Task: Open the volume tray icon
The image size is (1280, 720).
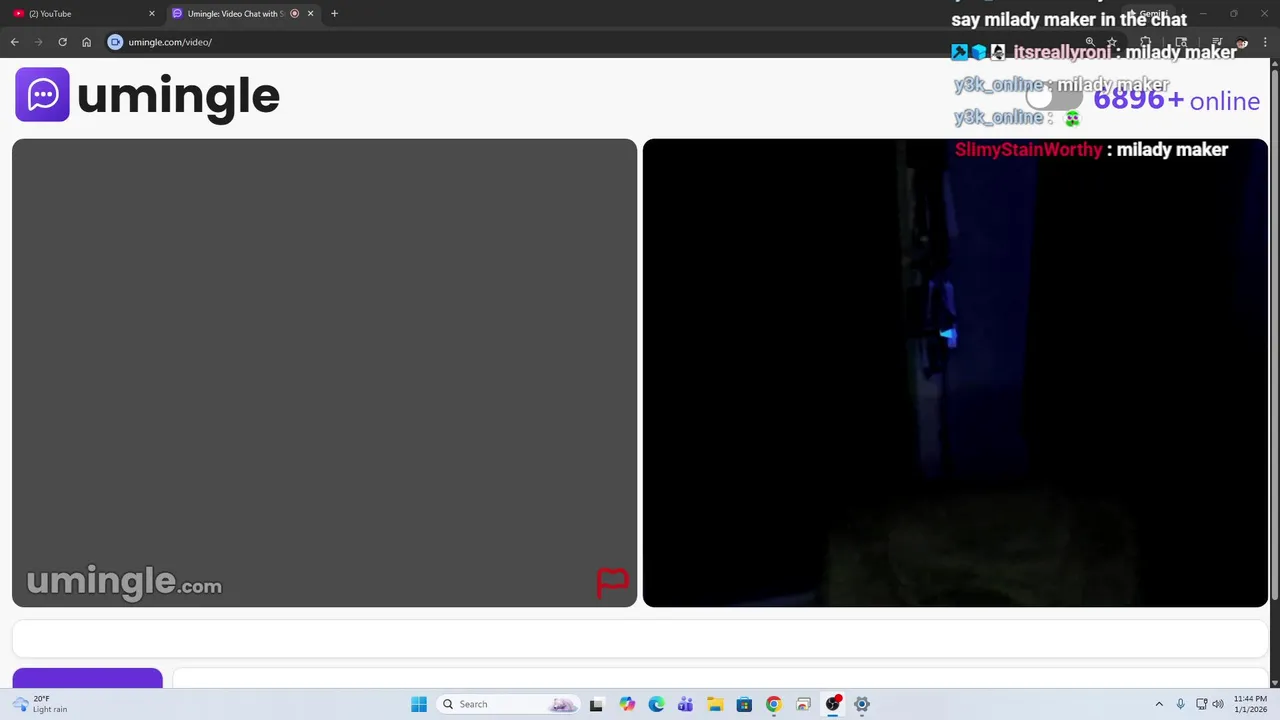Action: click(x=1218, y=704)
